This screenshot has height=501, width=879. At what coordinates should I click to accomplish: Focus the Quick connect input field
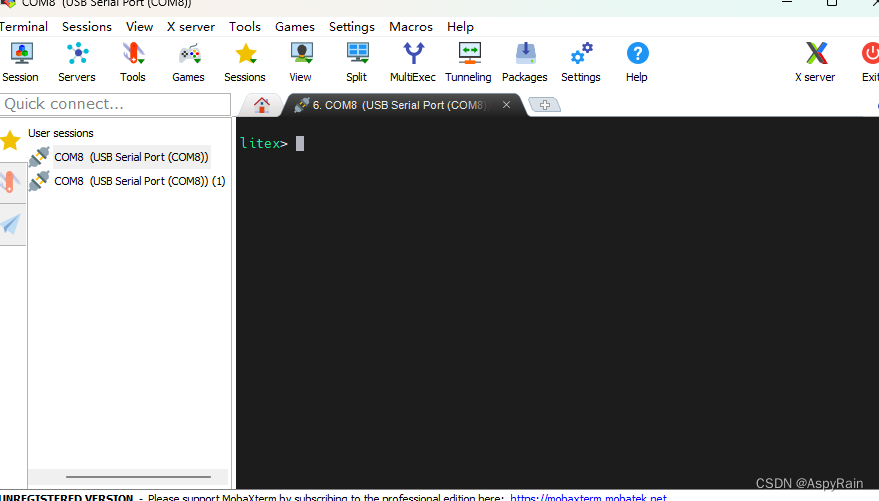(x=115, y=104)
